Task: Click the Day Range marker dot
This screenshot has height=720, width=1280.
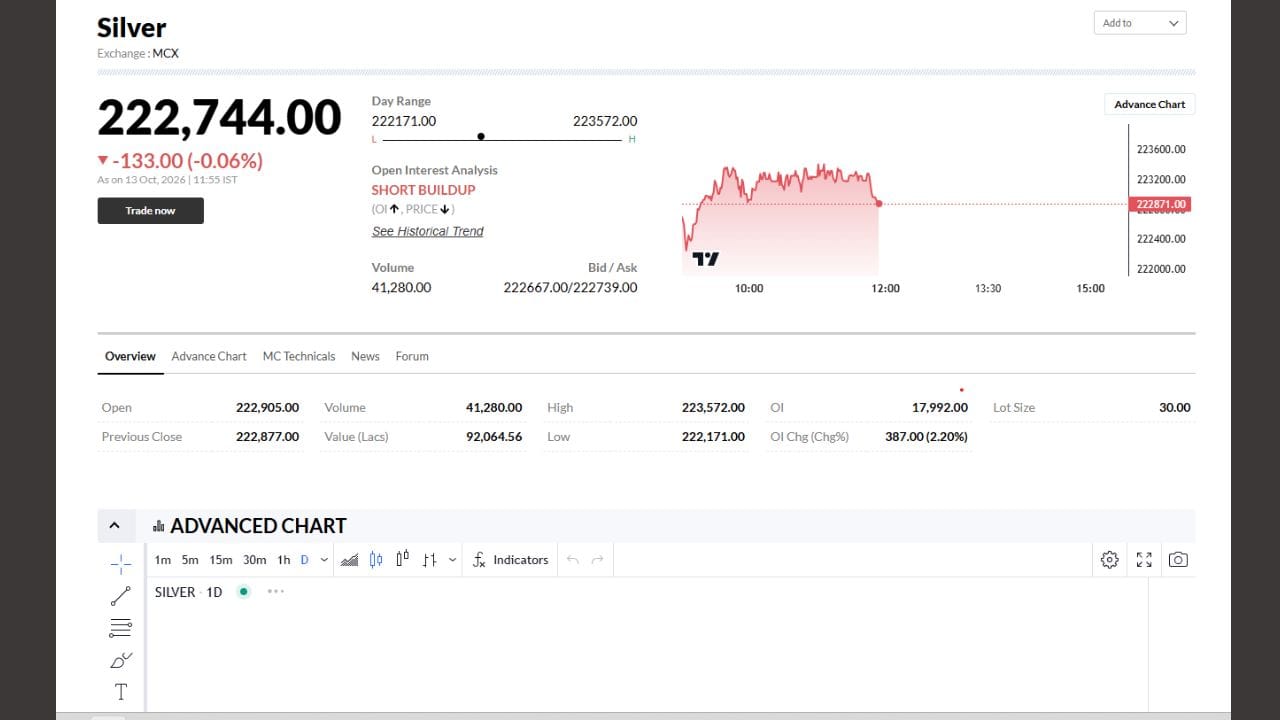Action: coord(481,136)
